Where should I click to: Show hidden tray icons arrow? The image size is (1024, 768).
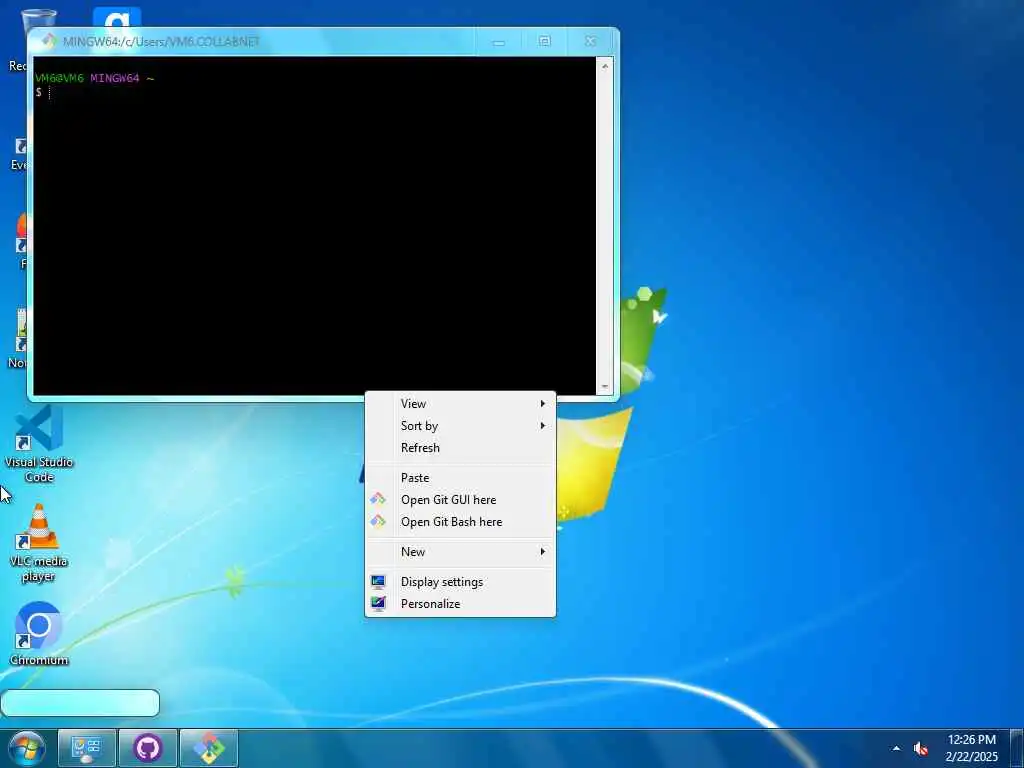pos(896,748)
